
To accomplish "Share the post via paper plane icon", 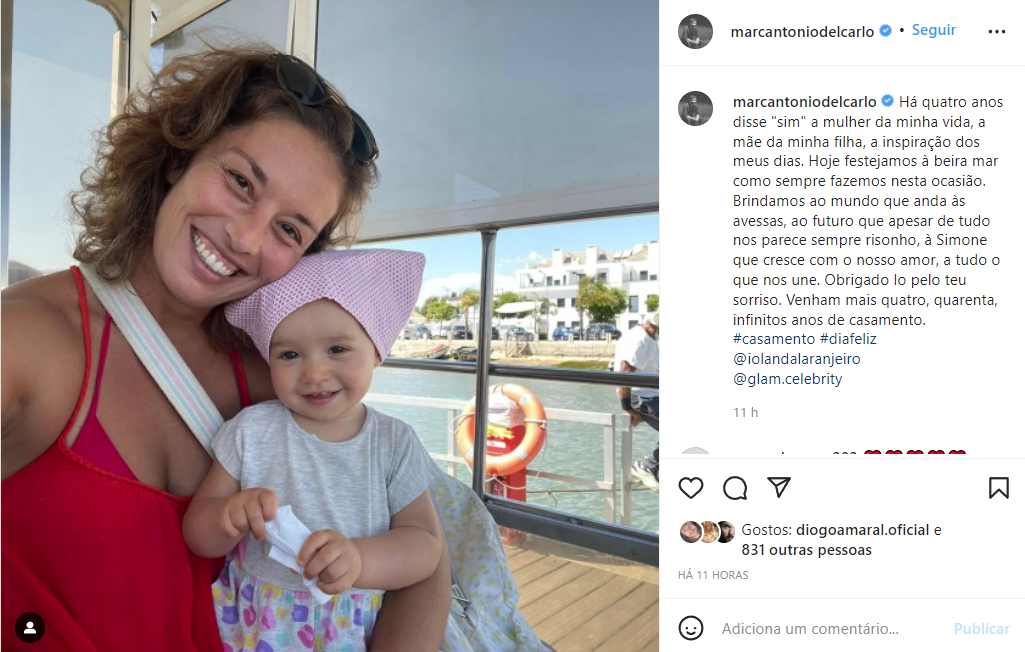I will (779, 487).
